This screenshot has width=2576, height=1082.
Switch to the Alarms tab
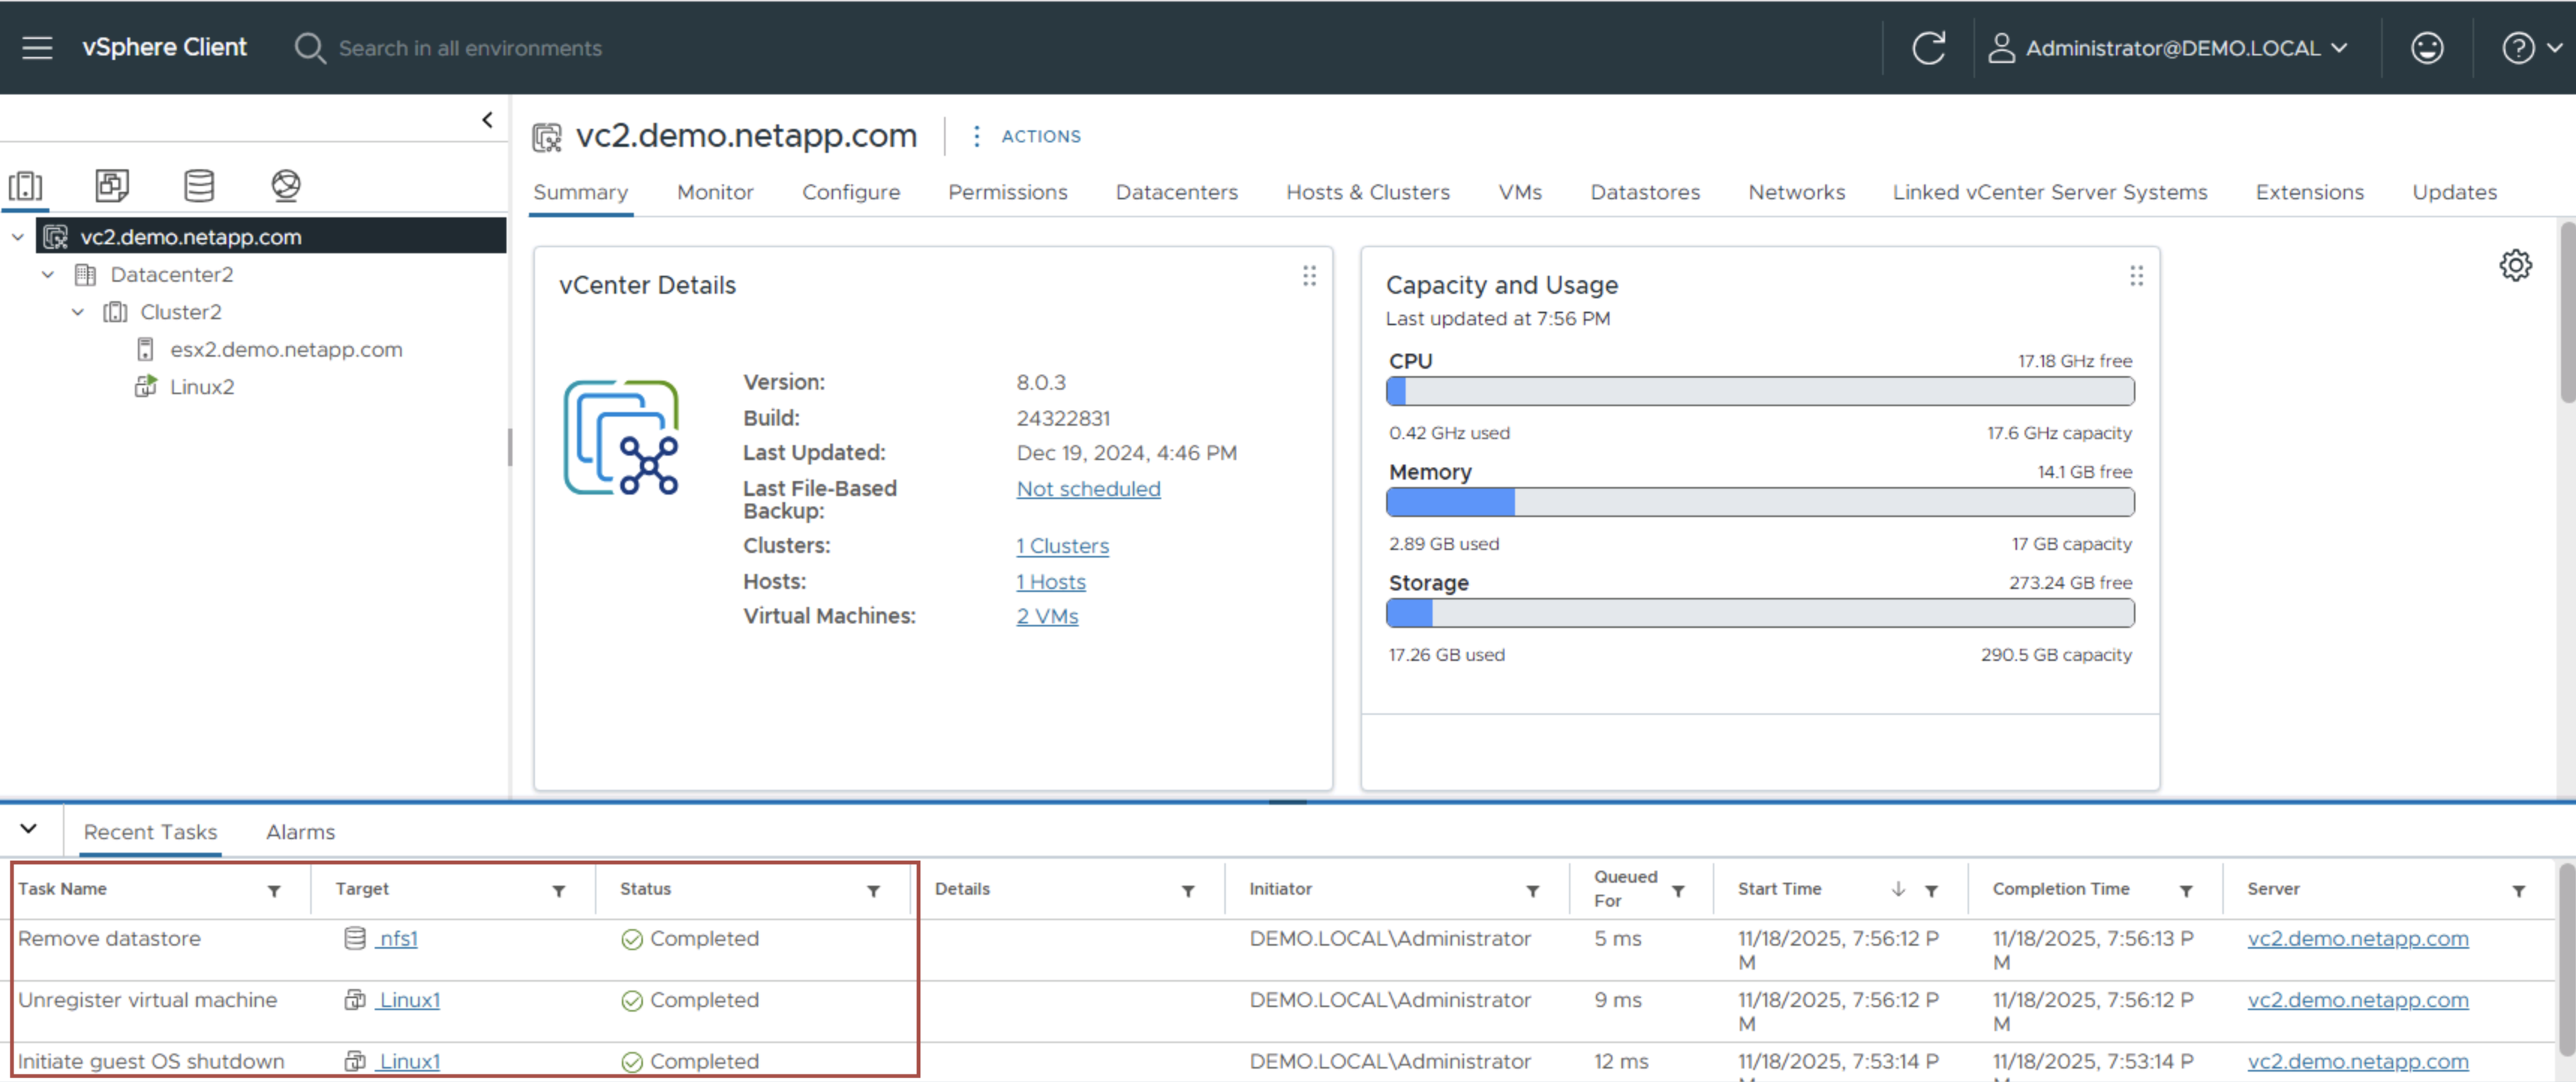pos(299,831)
